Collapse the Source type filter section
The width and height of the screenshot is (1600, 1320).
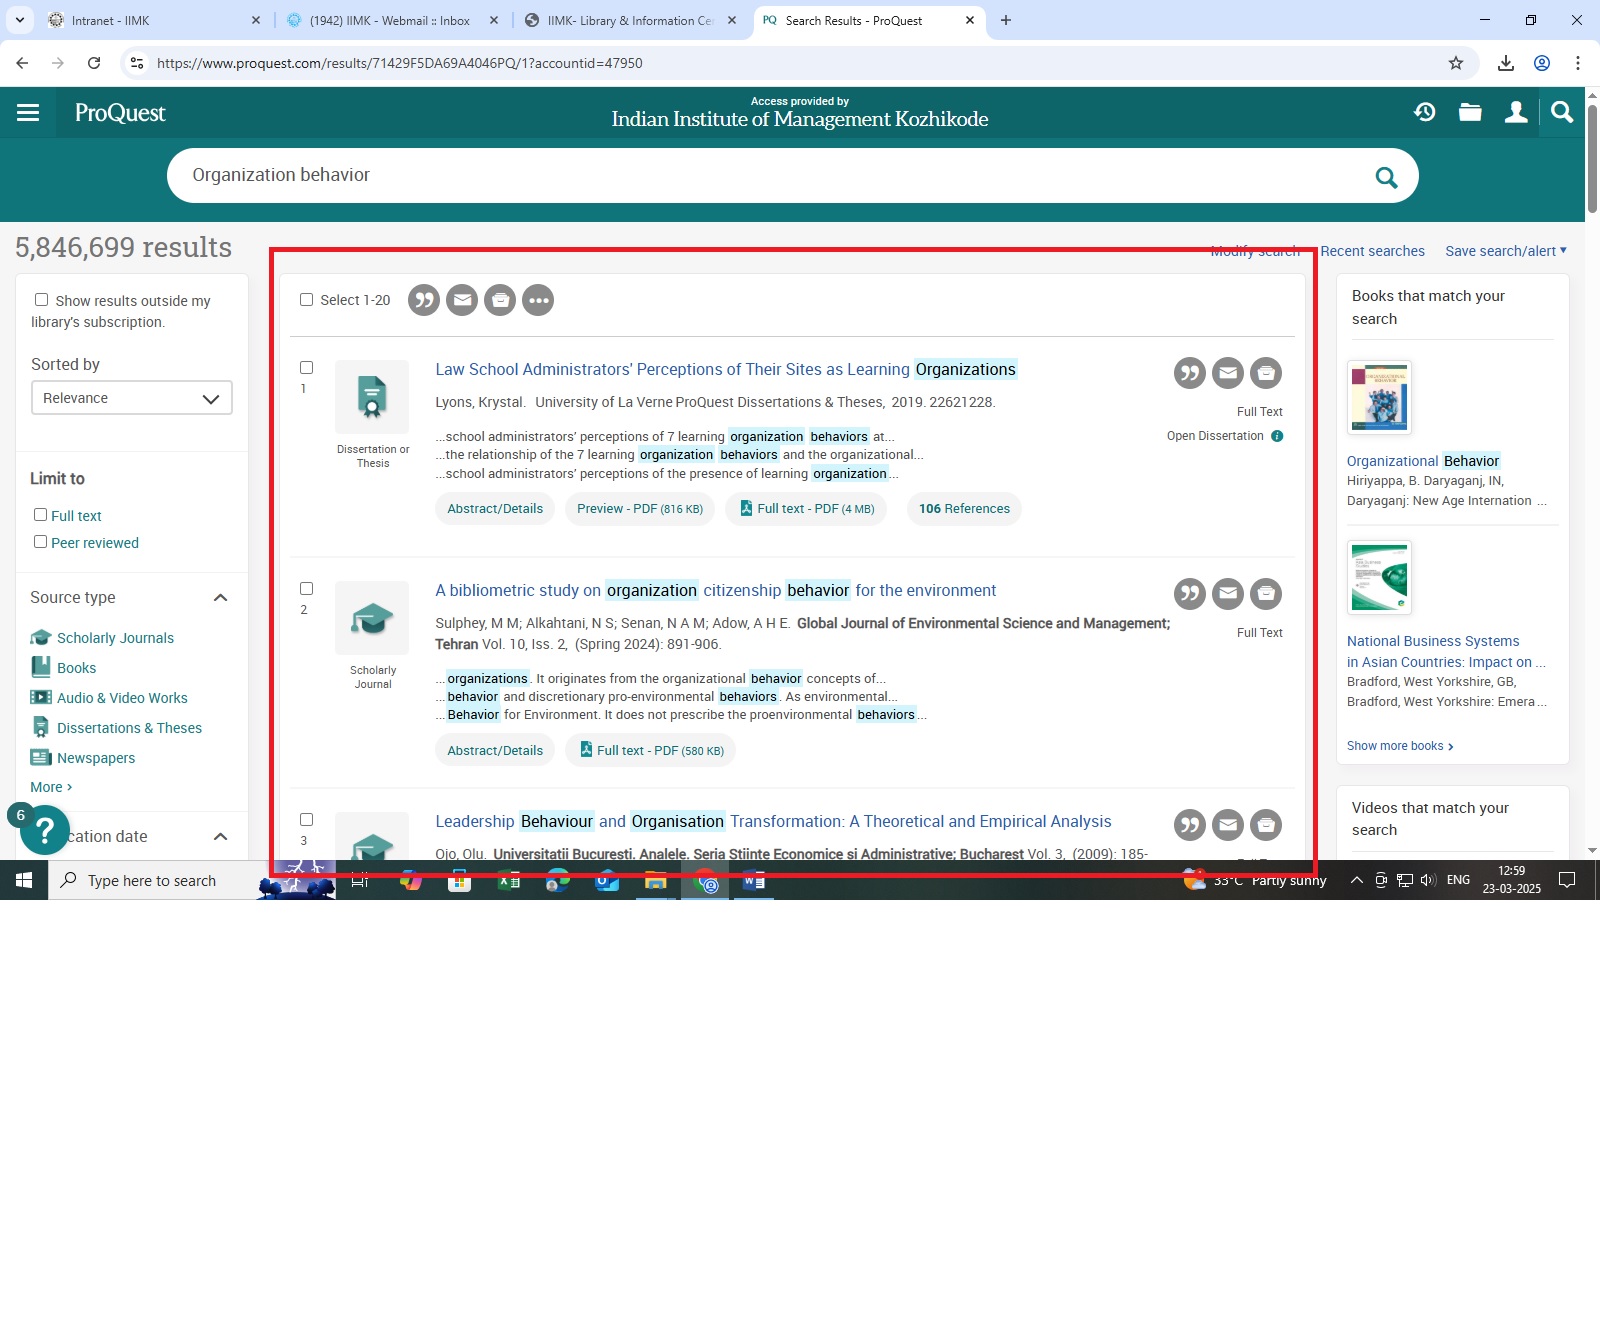[221, 598]
